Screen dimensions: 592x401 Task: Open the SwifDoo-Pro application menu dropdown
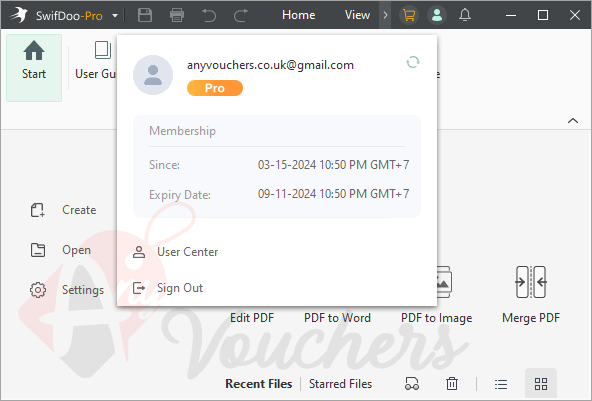(115, 15)
